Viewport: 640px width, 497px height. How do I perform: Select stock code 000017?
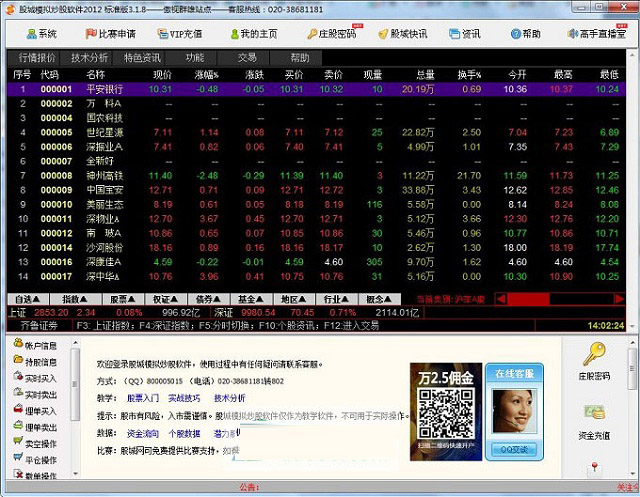[56, 276]
